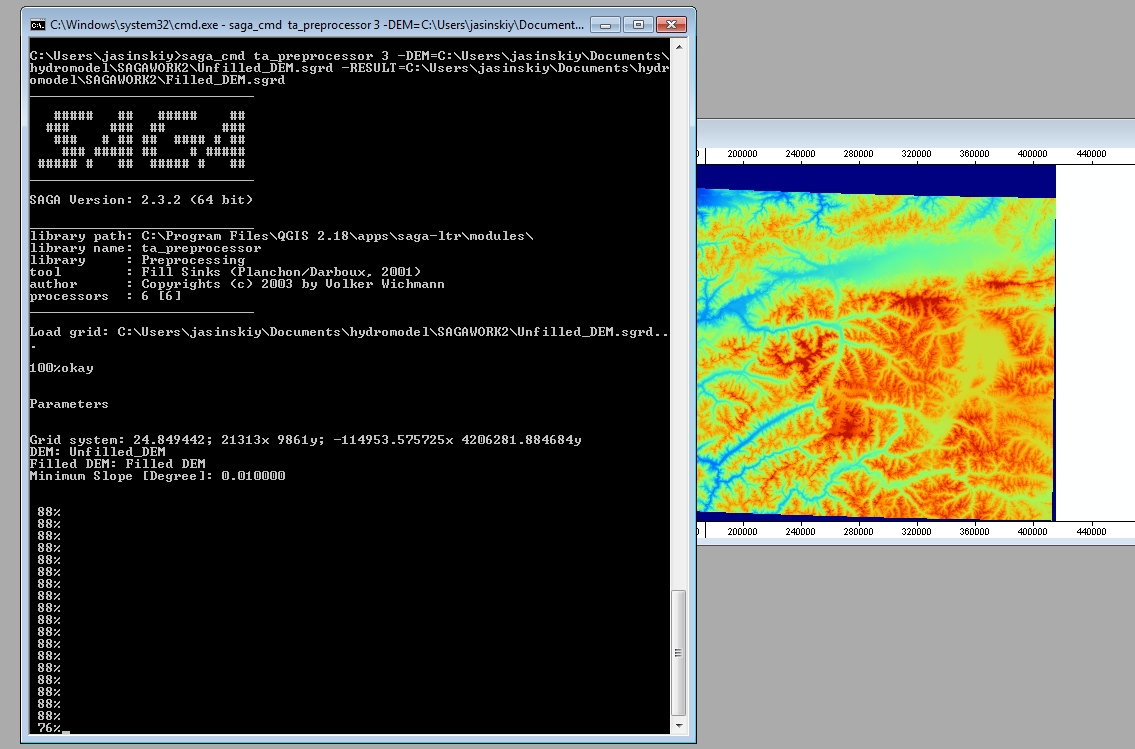Click the 440000 label on the top map ruler
This screenshot has width=1135, height=749.
[1092, 153]
